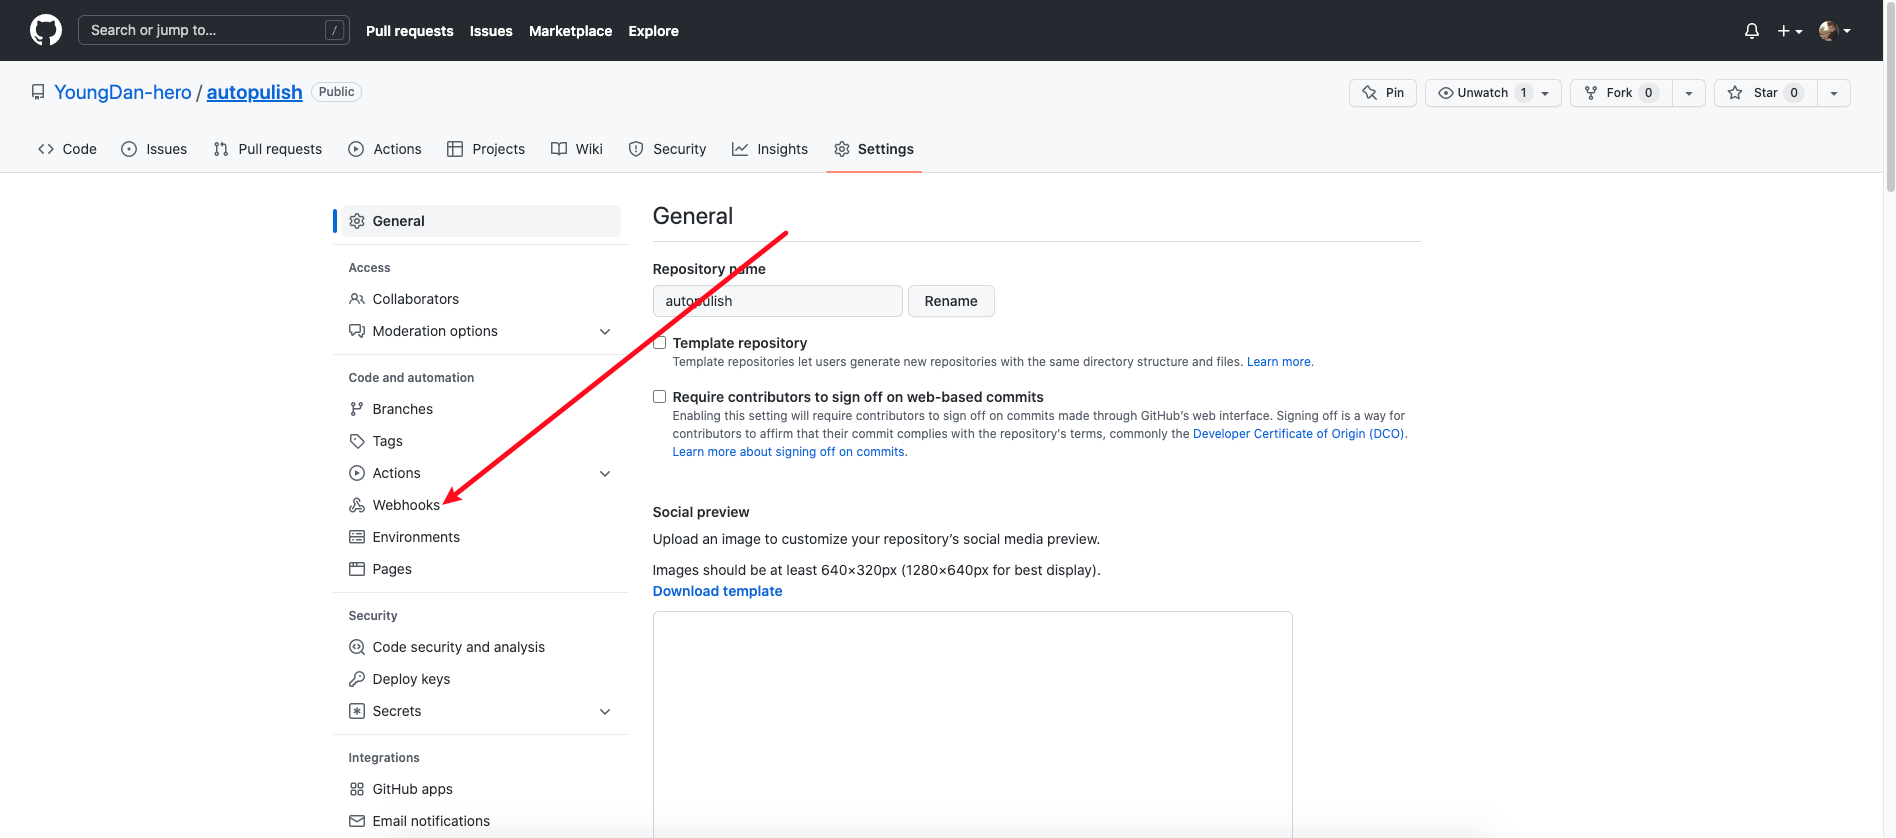Open the Projects tab
The width and height of the screenshot is (1896, 838).
(x=486, y=149)
